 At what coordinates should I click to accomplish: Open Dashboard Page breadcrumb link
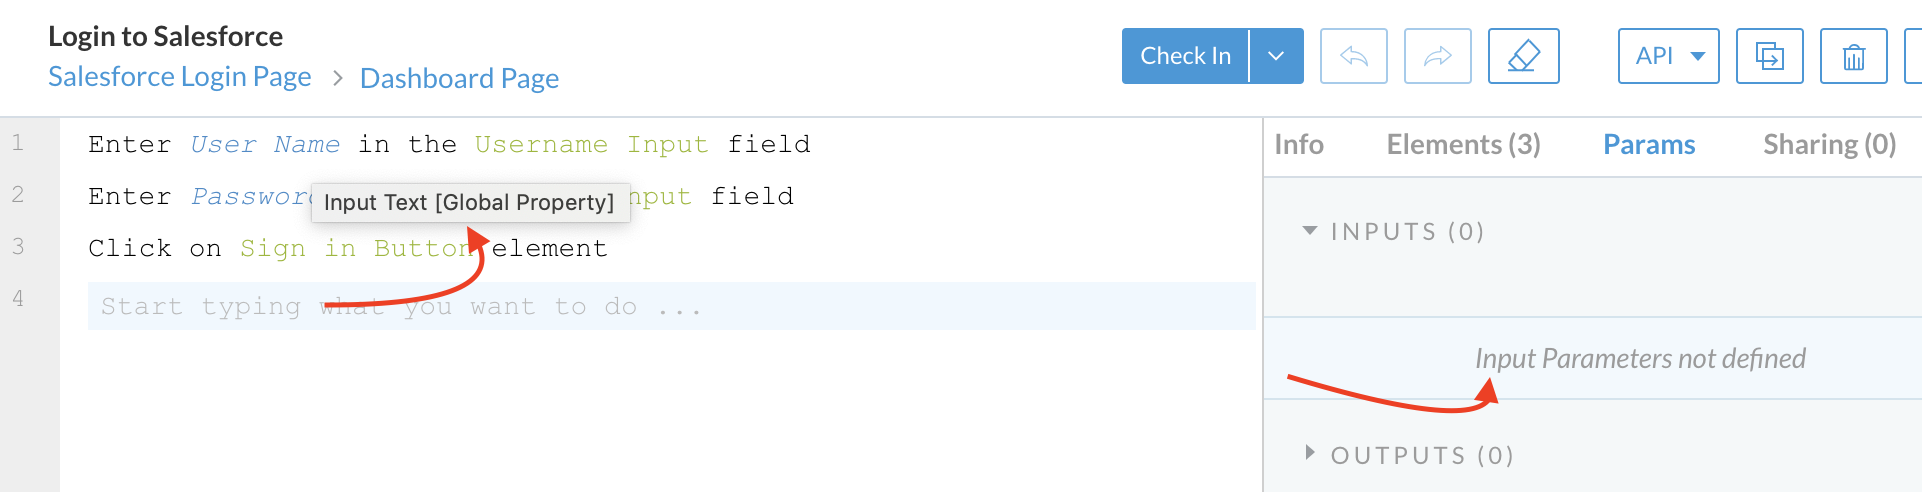459,78
